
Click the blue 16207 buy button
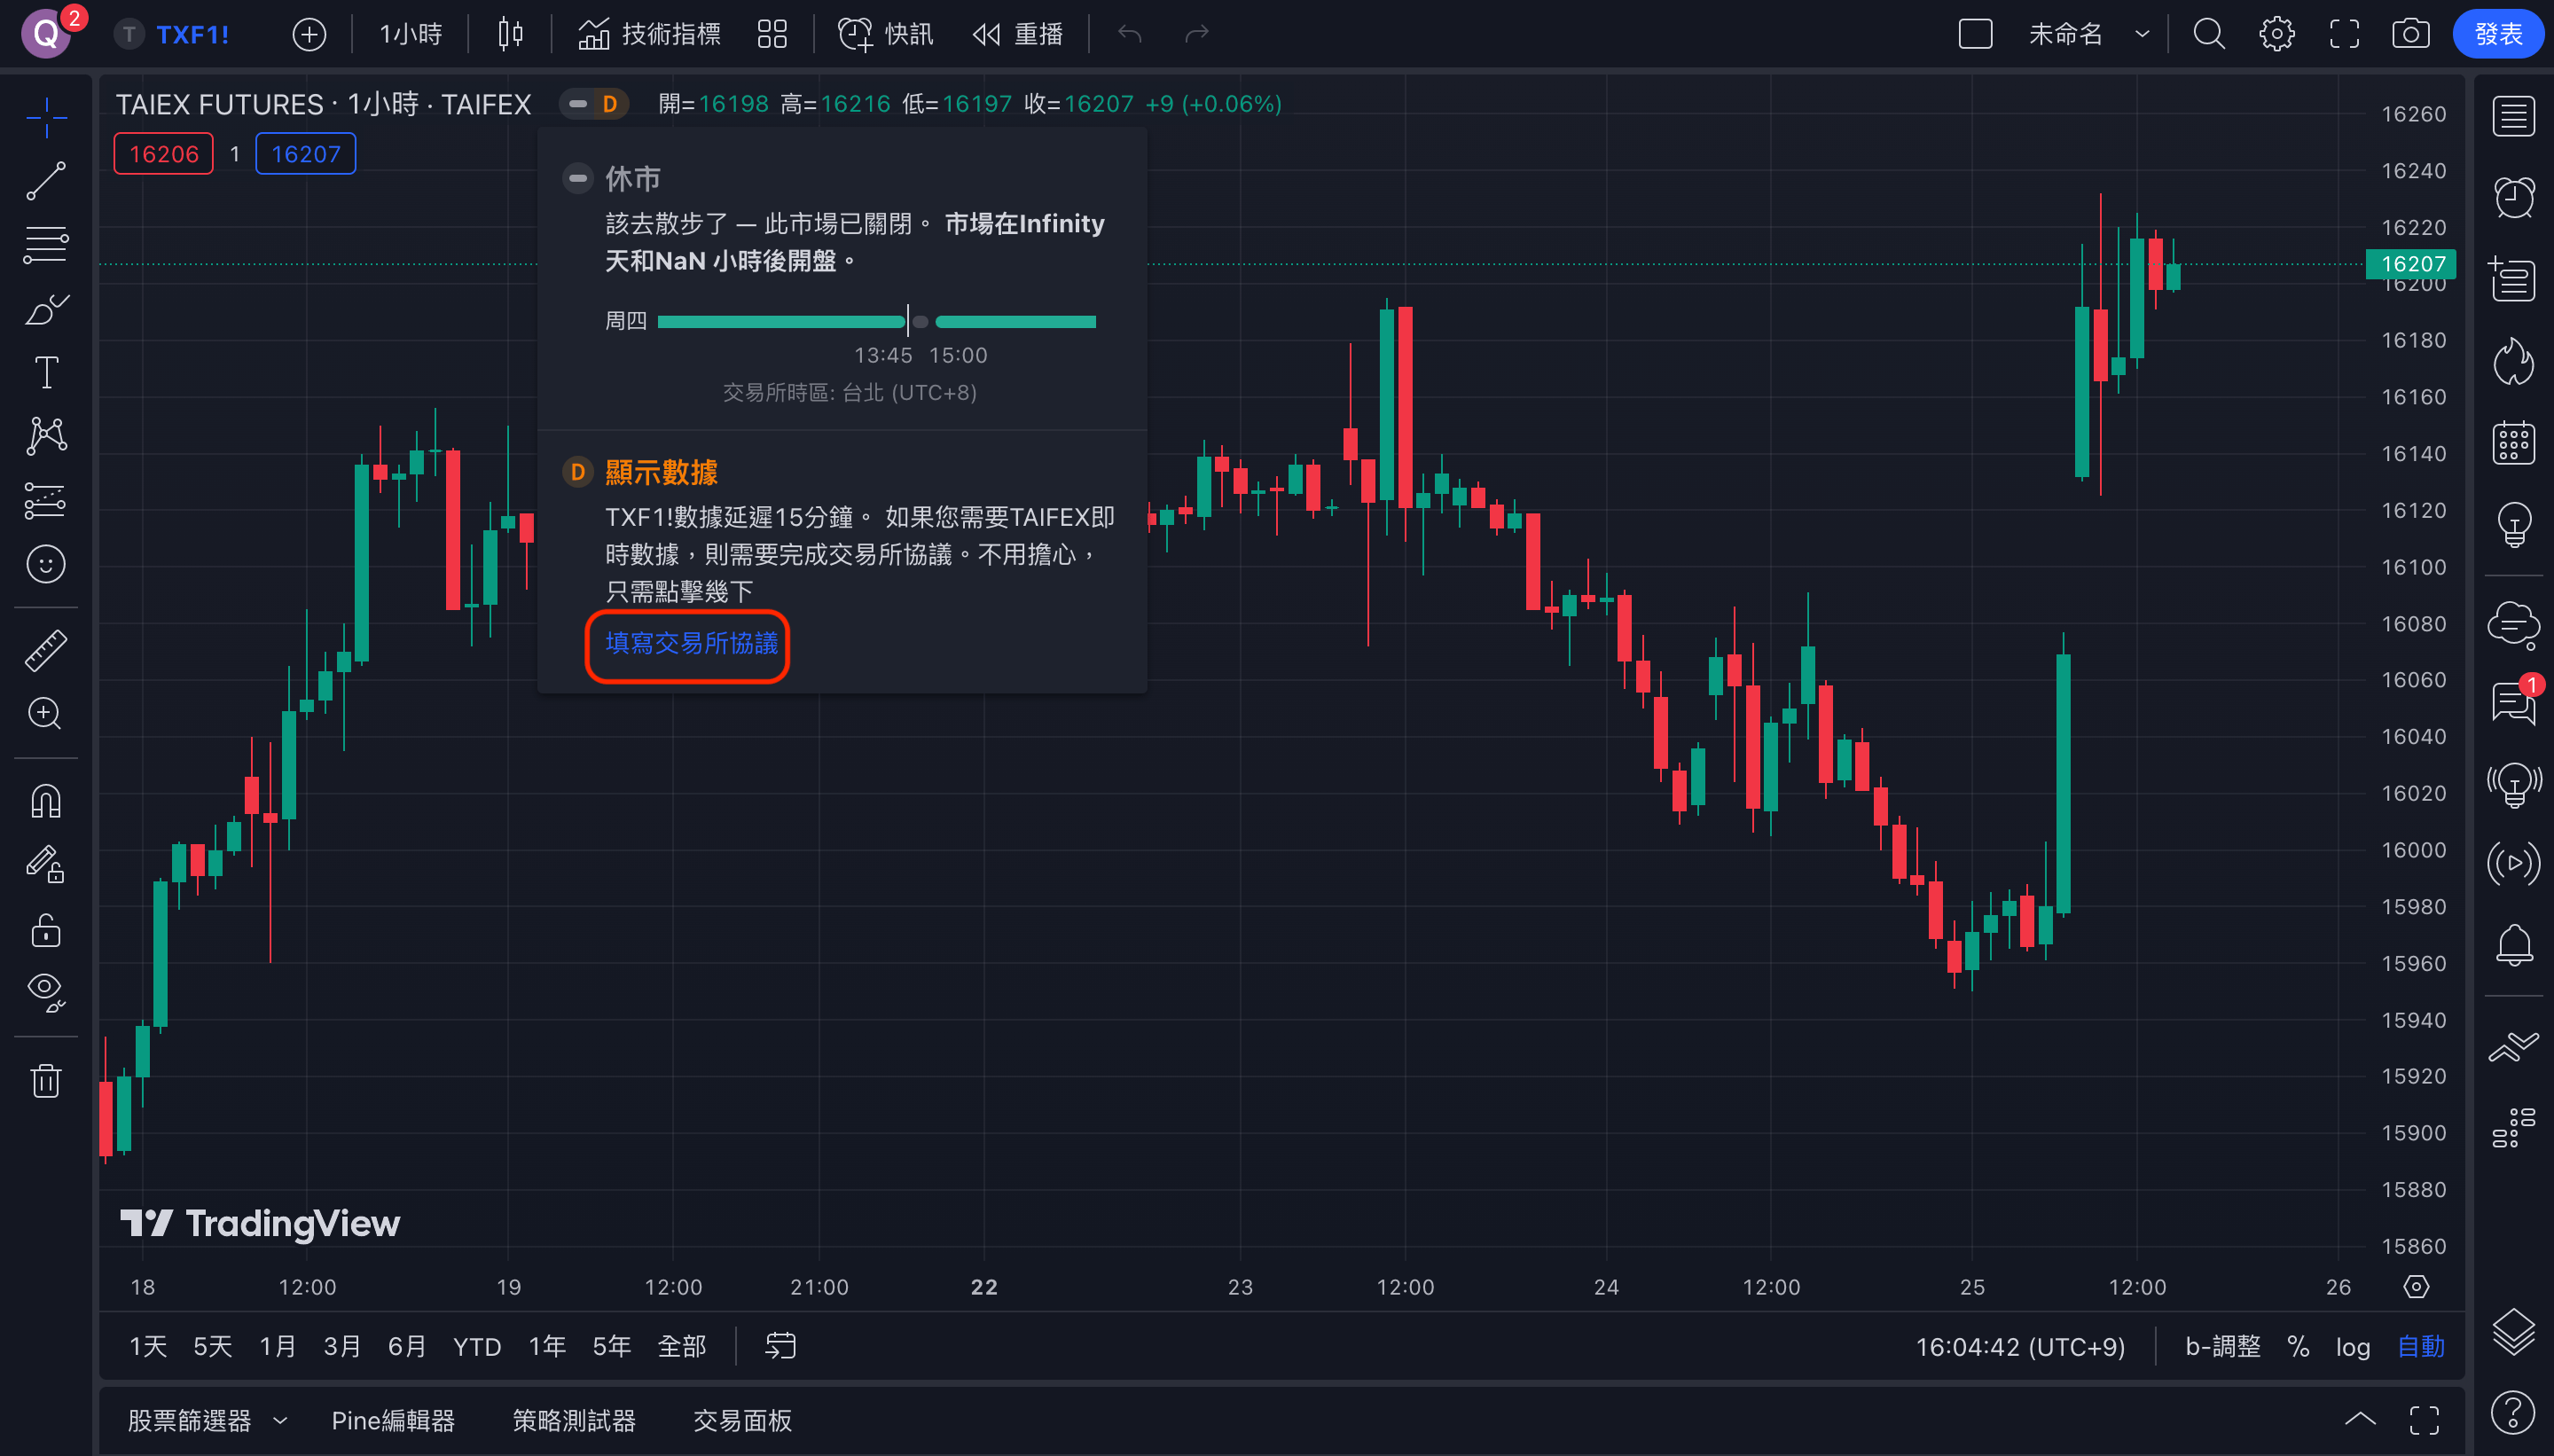(x=306, y=154)
